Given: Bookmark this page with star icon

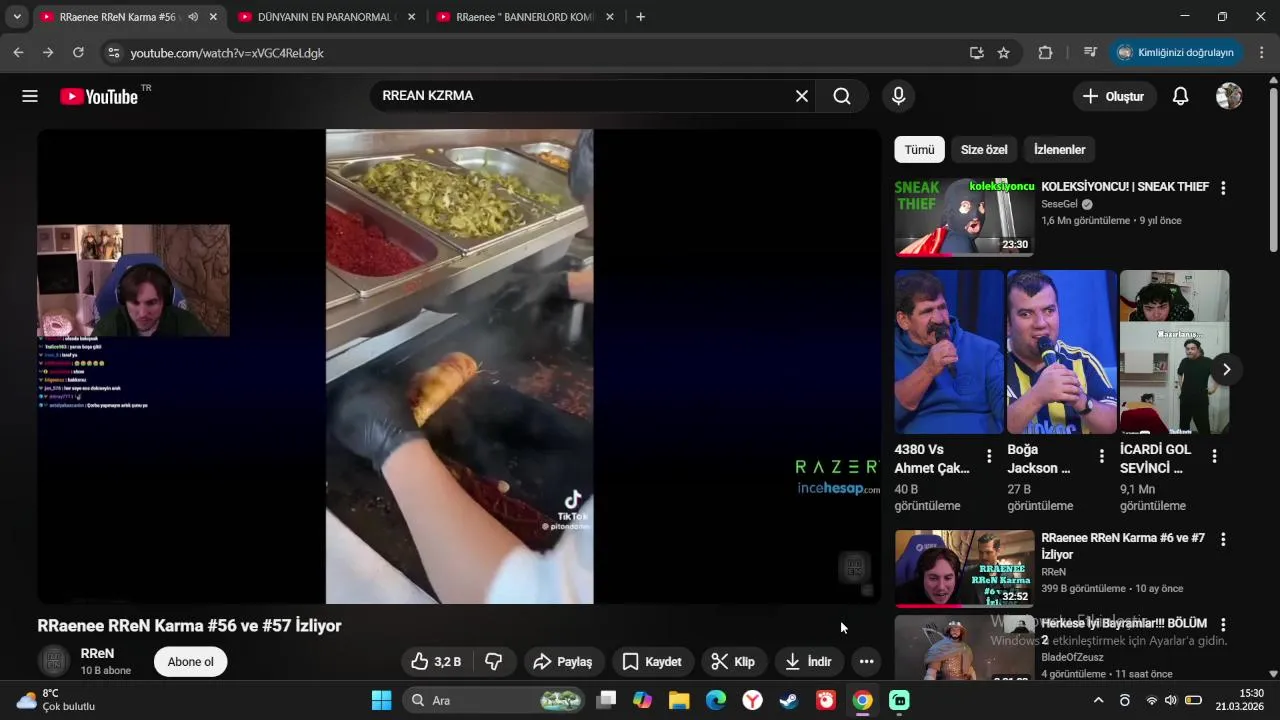Looking at the screenshot, I should [1004, 53].
